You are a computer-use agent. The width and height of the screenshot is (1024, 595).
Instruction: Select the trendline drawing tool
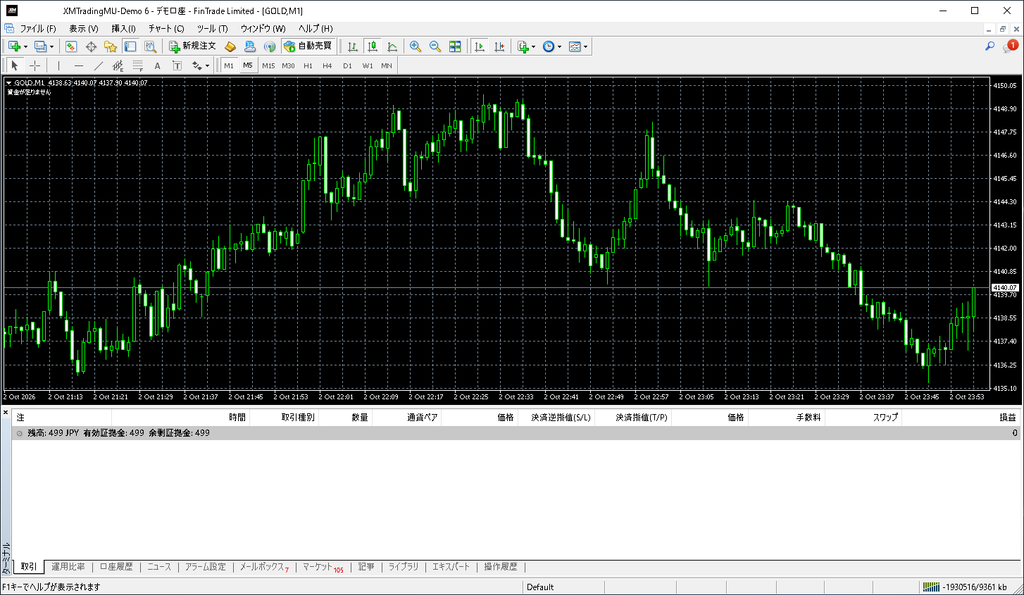pyautogui.click(x=98, y=65)
